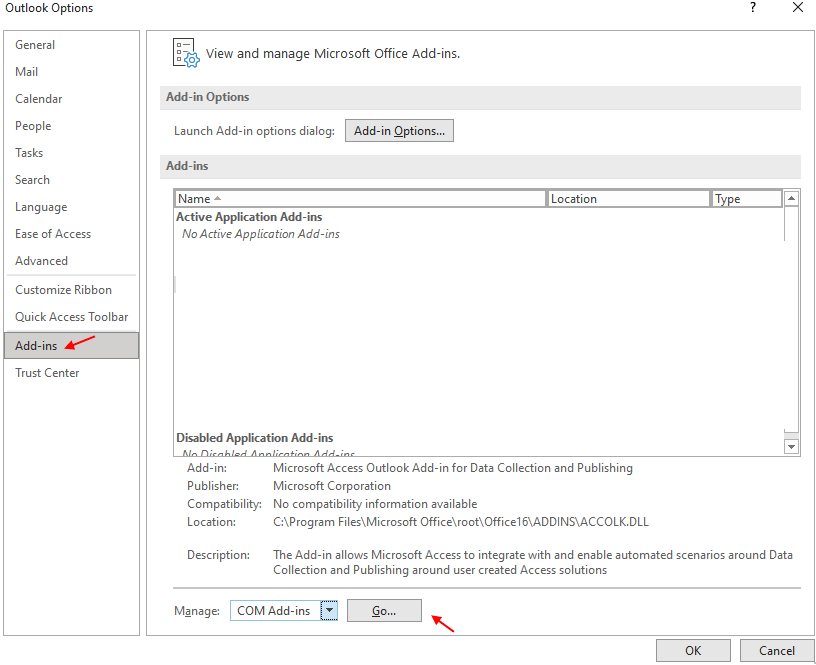The image size is (816, 665).
Task: Confirm with the OK button
Action: [x=693, y=650]
